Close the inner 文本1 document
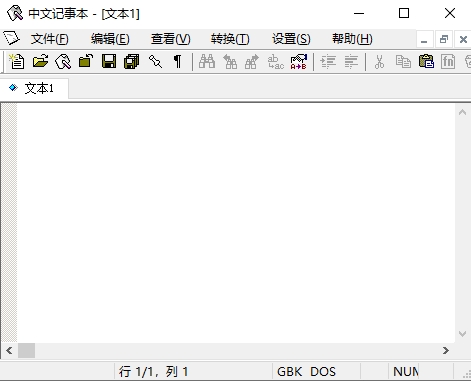This screenshot has height=381, width=471. click(463, 39)
